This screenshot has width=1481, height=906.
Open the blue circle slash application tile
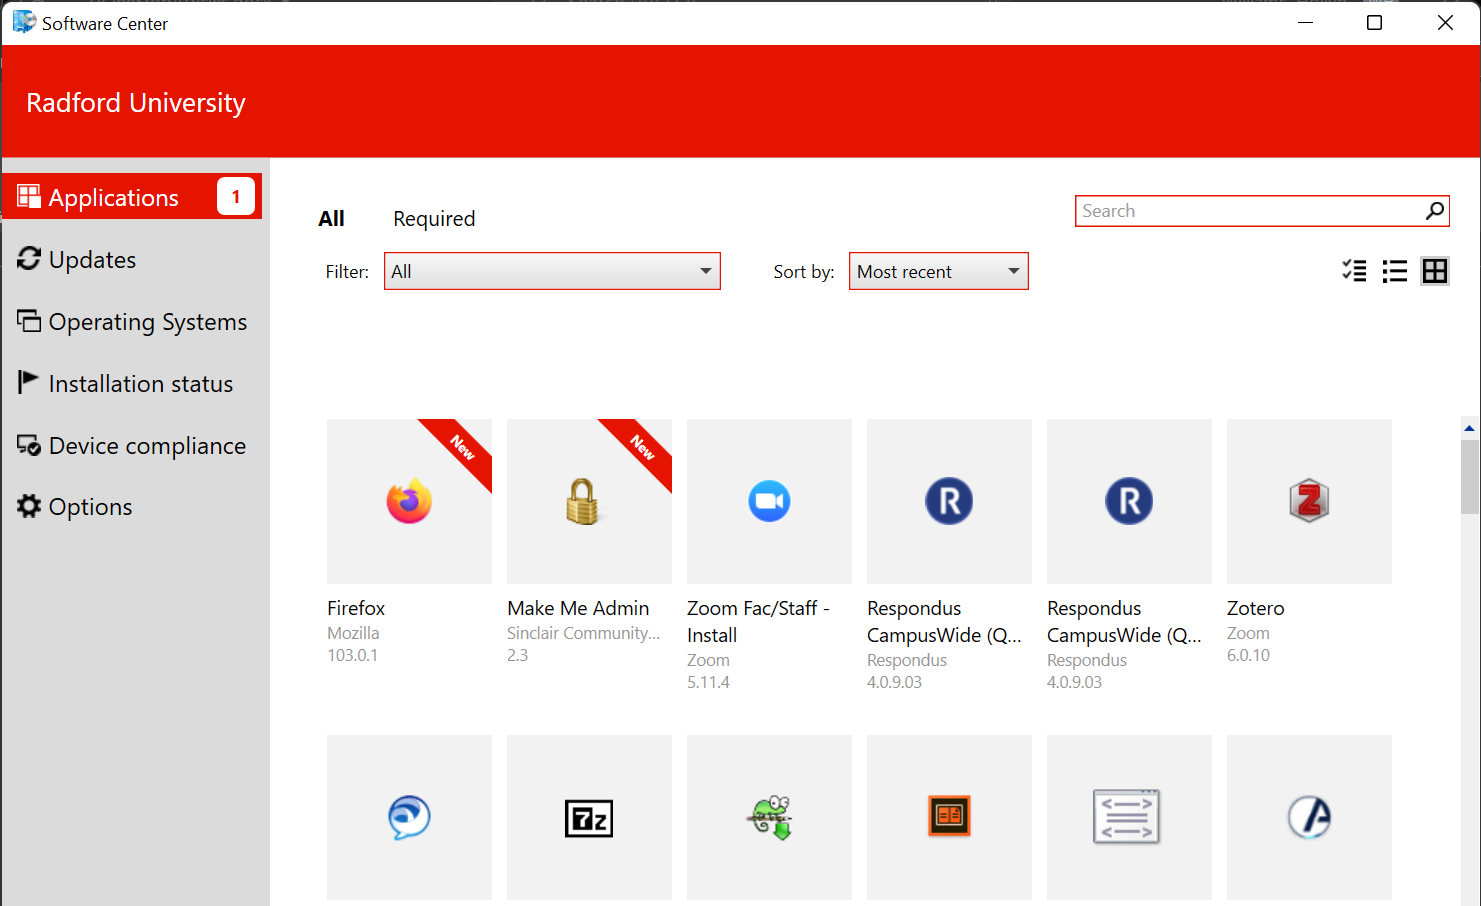1309,817
